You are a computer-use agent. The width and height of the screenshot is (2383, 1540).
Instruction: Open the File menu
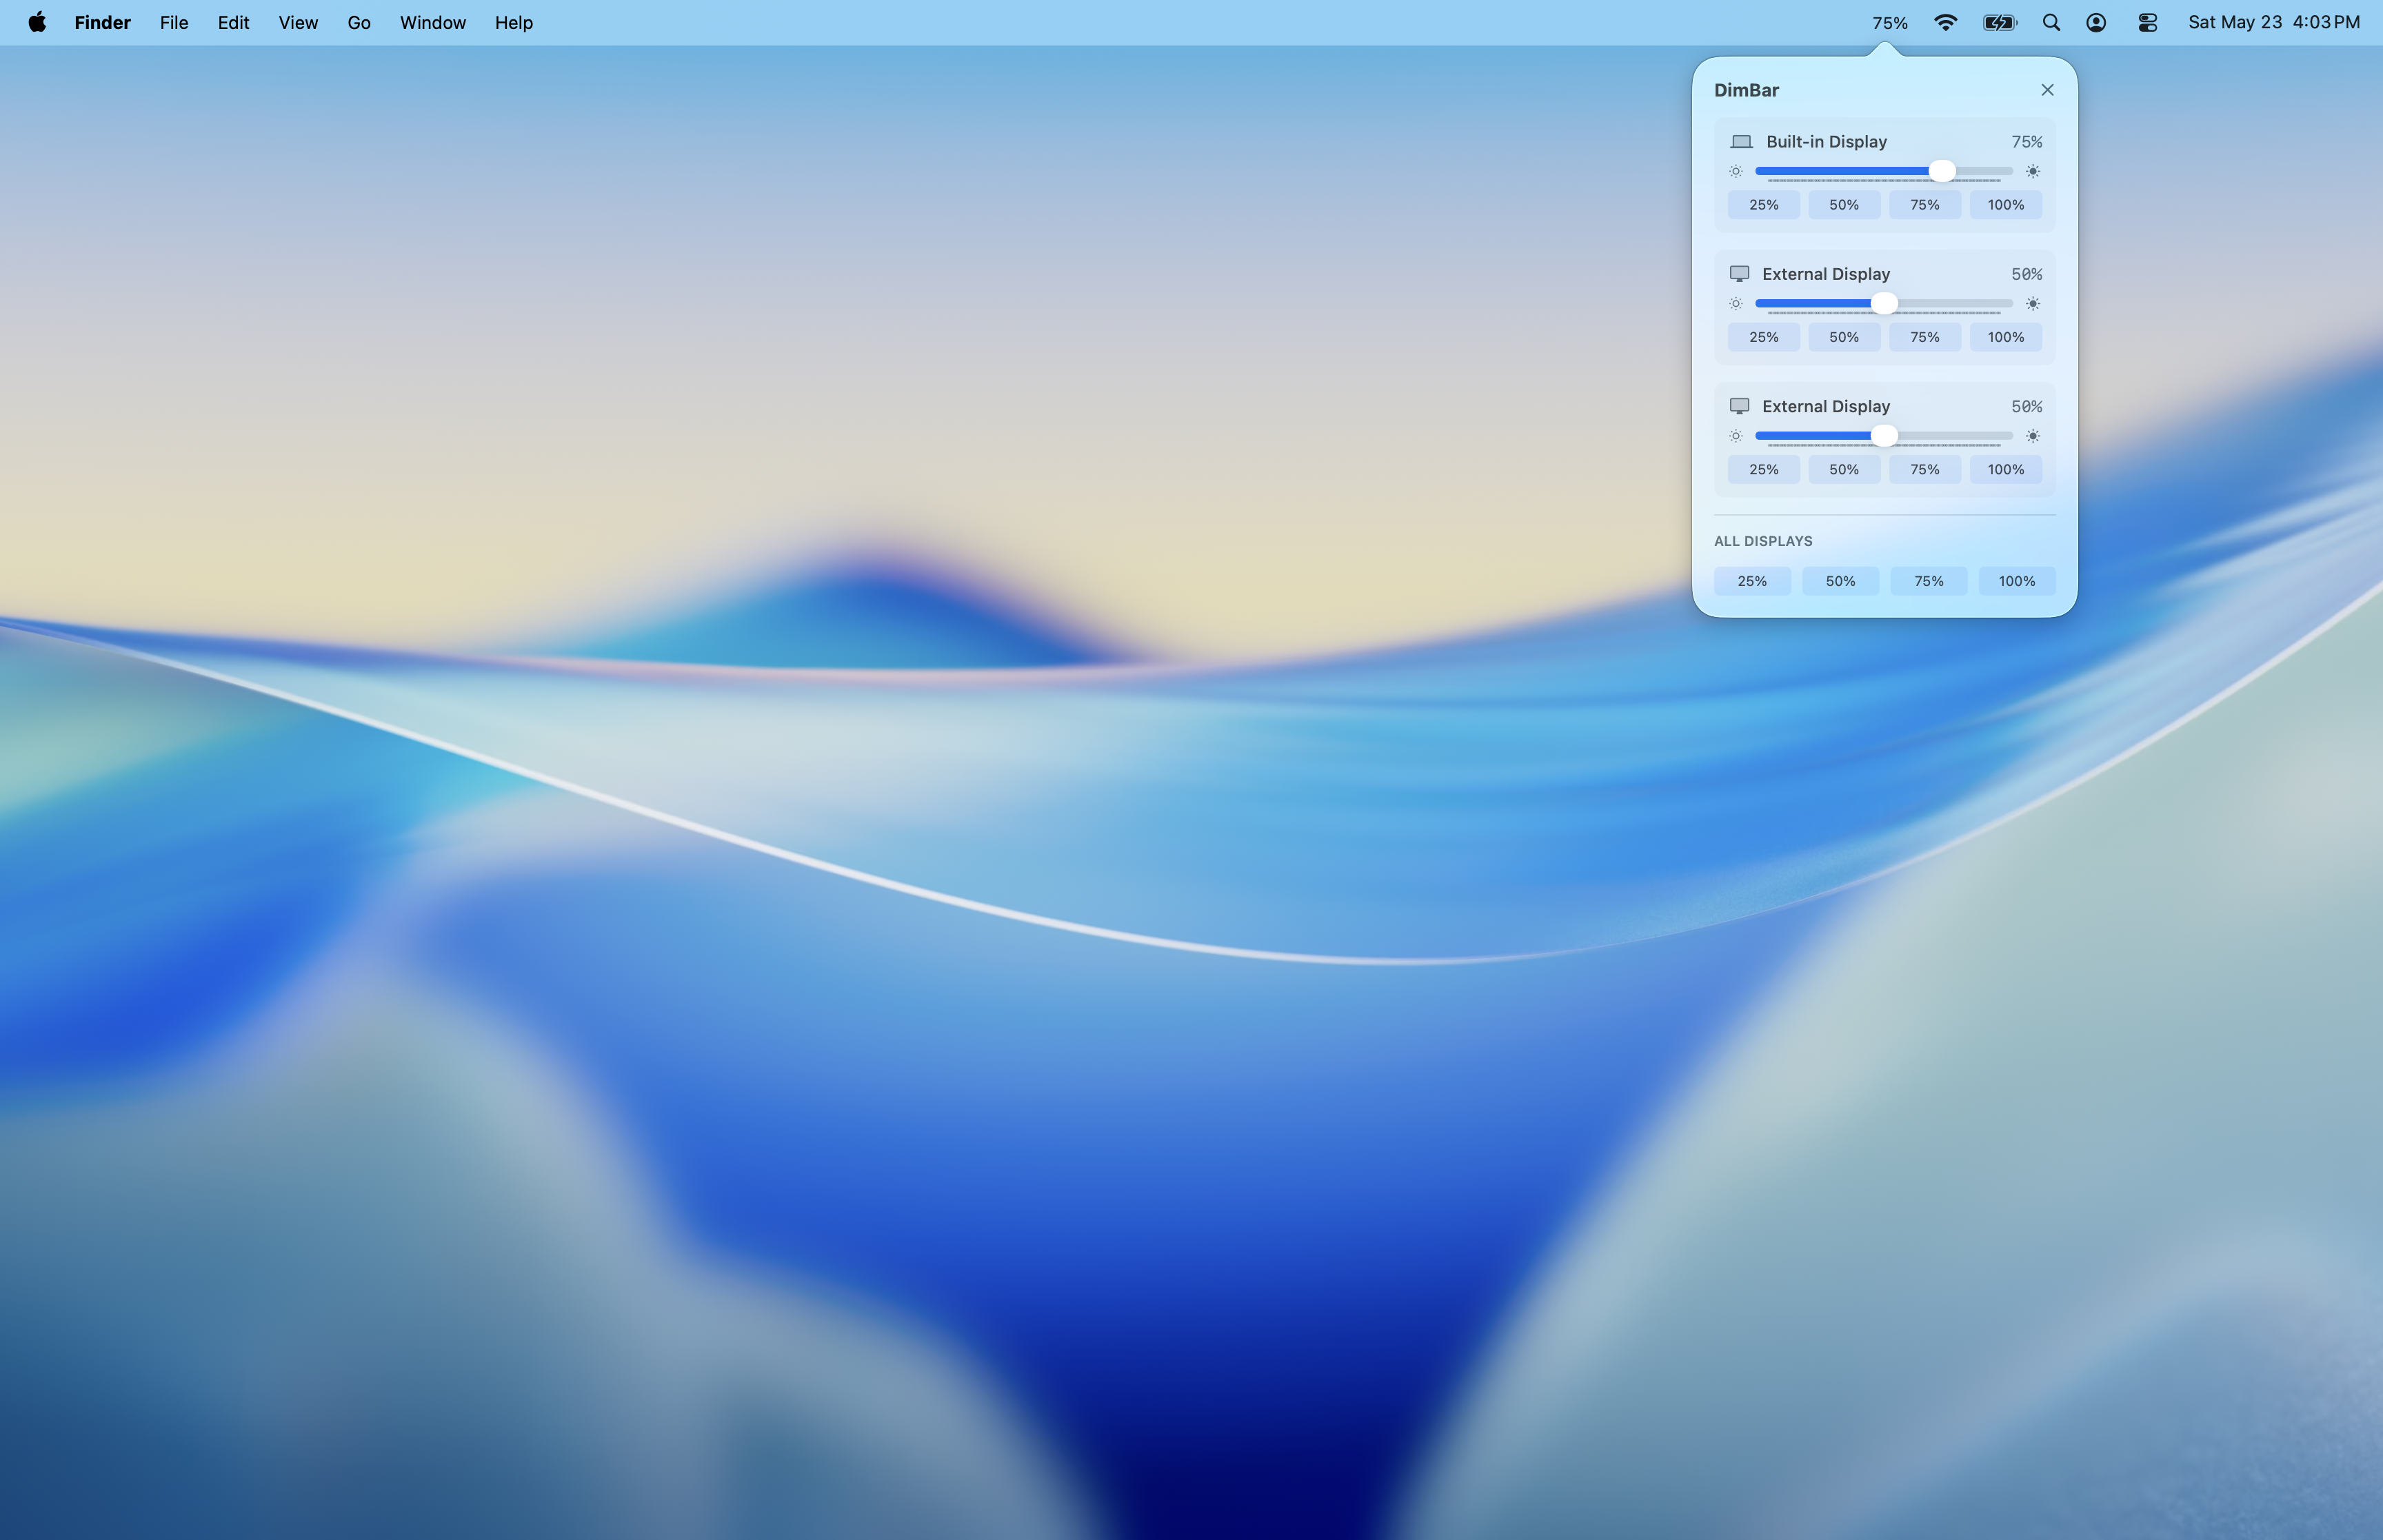[x=174, y=22]
